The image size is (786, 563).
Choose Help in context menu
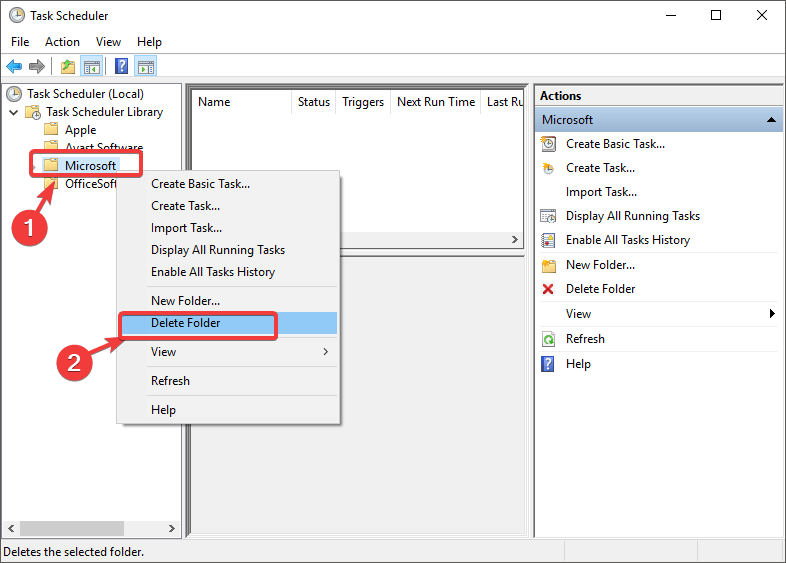click(229, 410)
